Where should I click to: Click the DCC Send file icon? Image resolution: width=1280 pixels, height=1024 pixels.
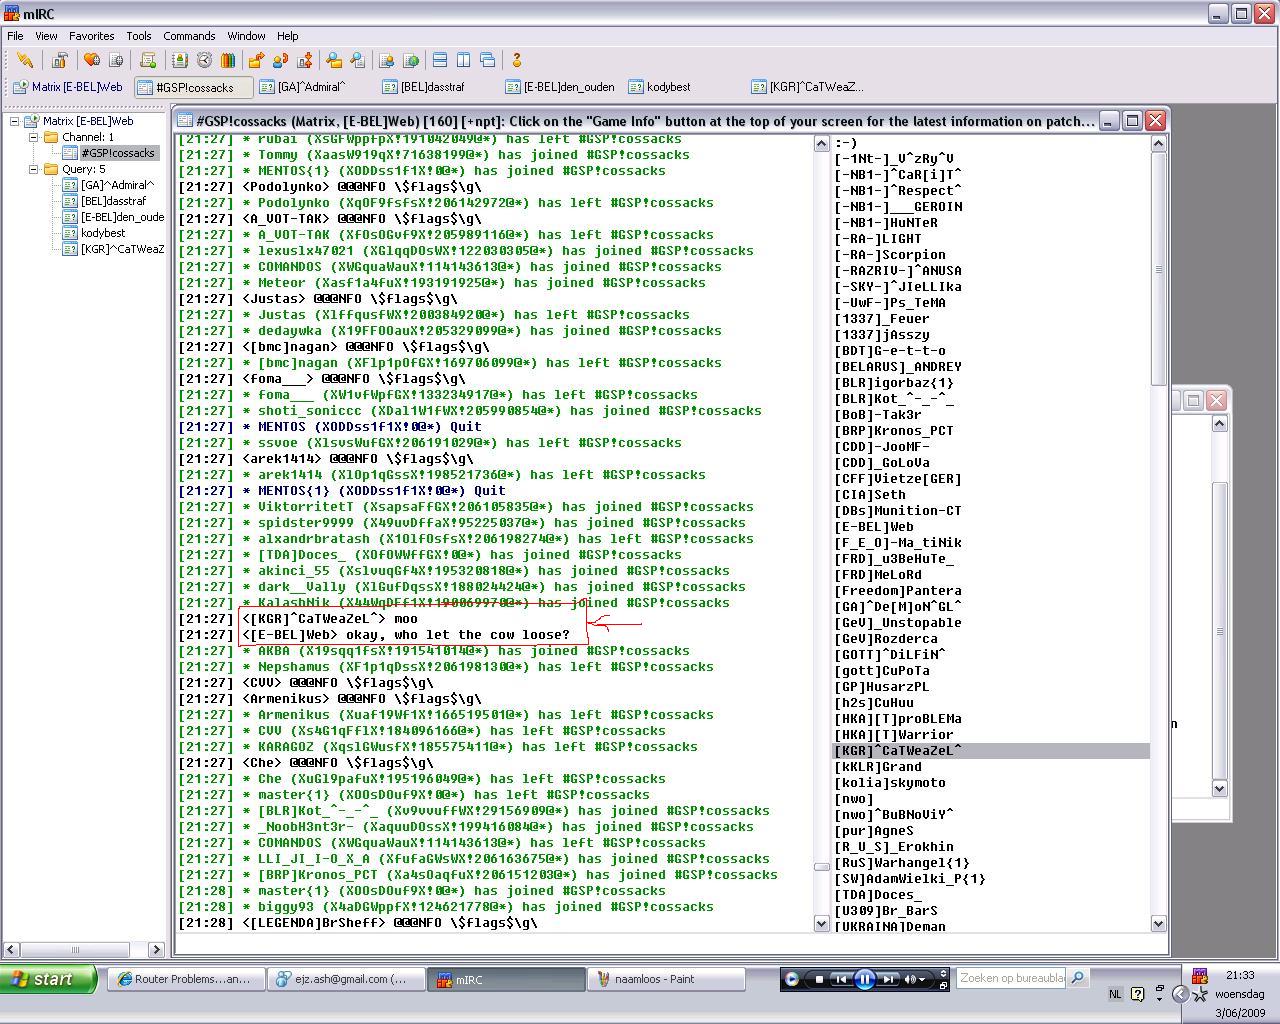257,61
